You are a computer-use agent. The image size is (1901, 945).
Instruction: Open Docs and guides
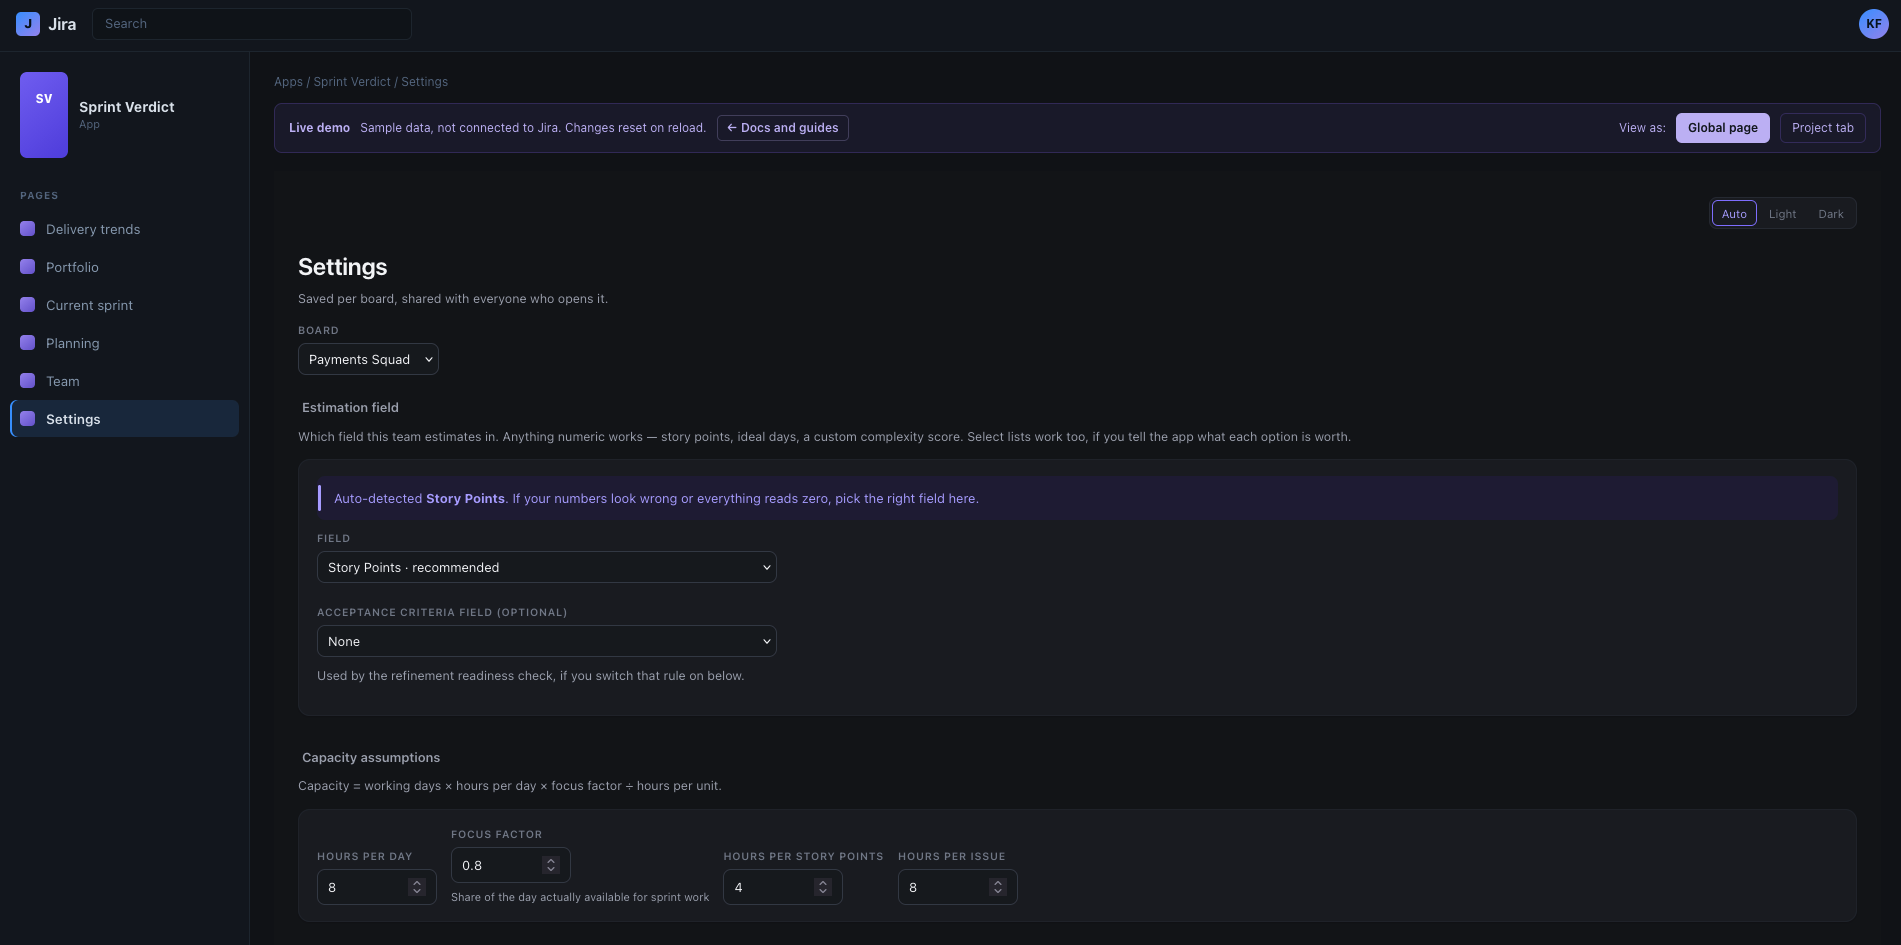pos(783,128)
